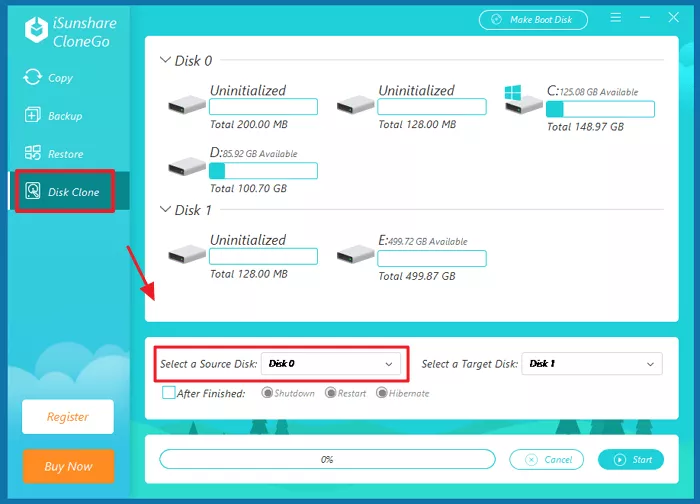The image size is (700, 504).
Task: Click the Cancel button text
Action: (558, 459)
